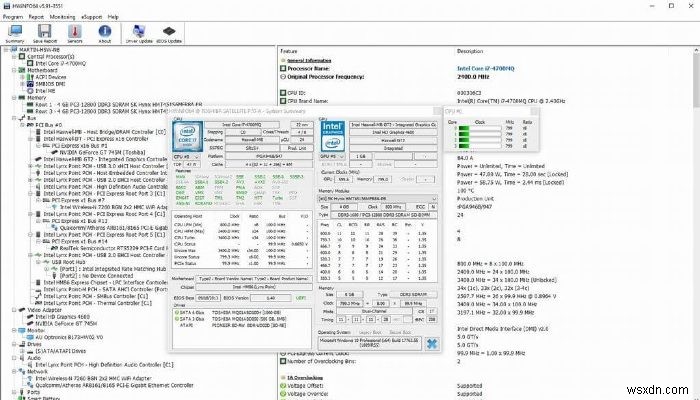Click the Drives icon in the tree

pos(22,344)
